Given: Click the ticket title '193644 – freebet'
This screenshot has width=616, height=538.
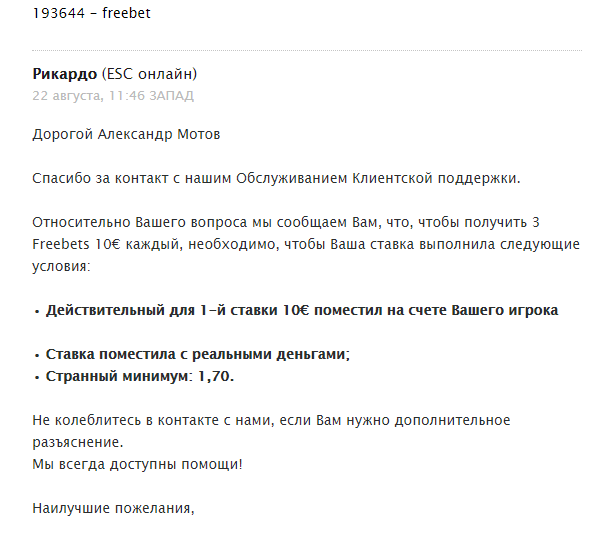Looking at the screenshot, I should click(x=91, y=13).
